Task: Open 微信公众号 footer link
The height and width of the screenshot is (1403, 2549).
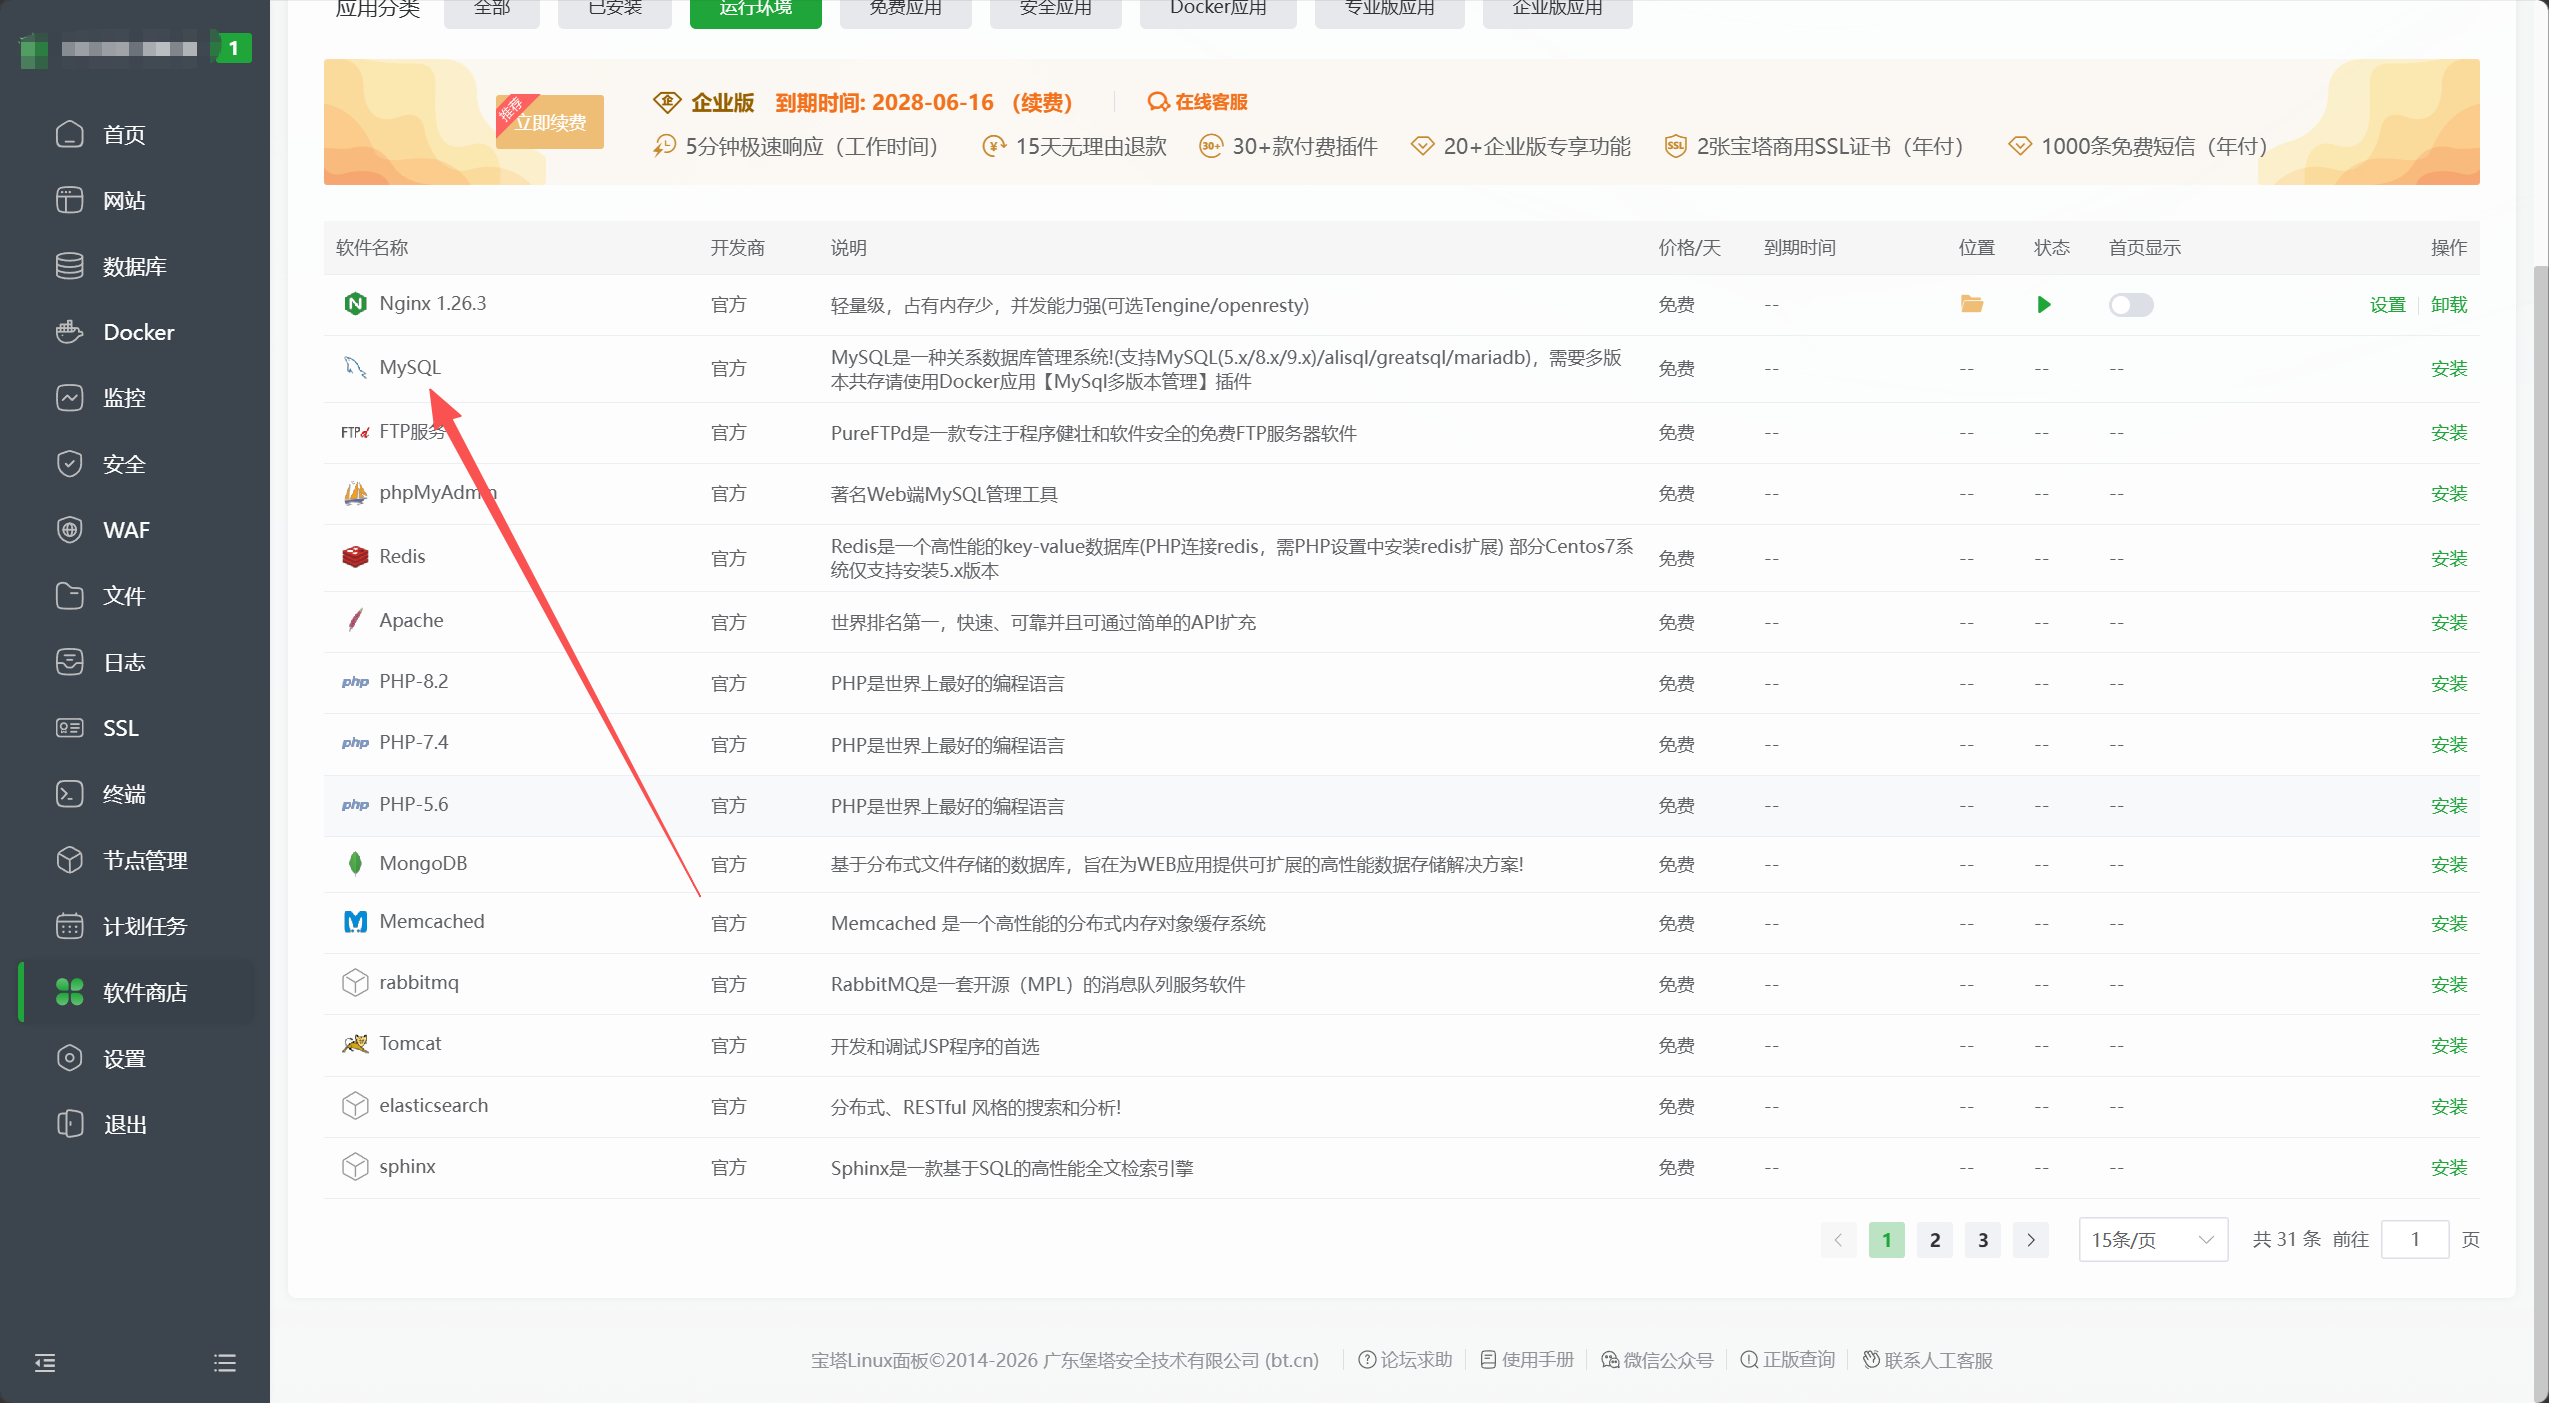Action: tap(1657, 1360)
